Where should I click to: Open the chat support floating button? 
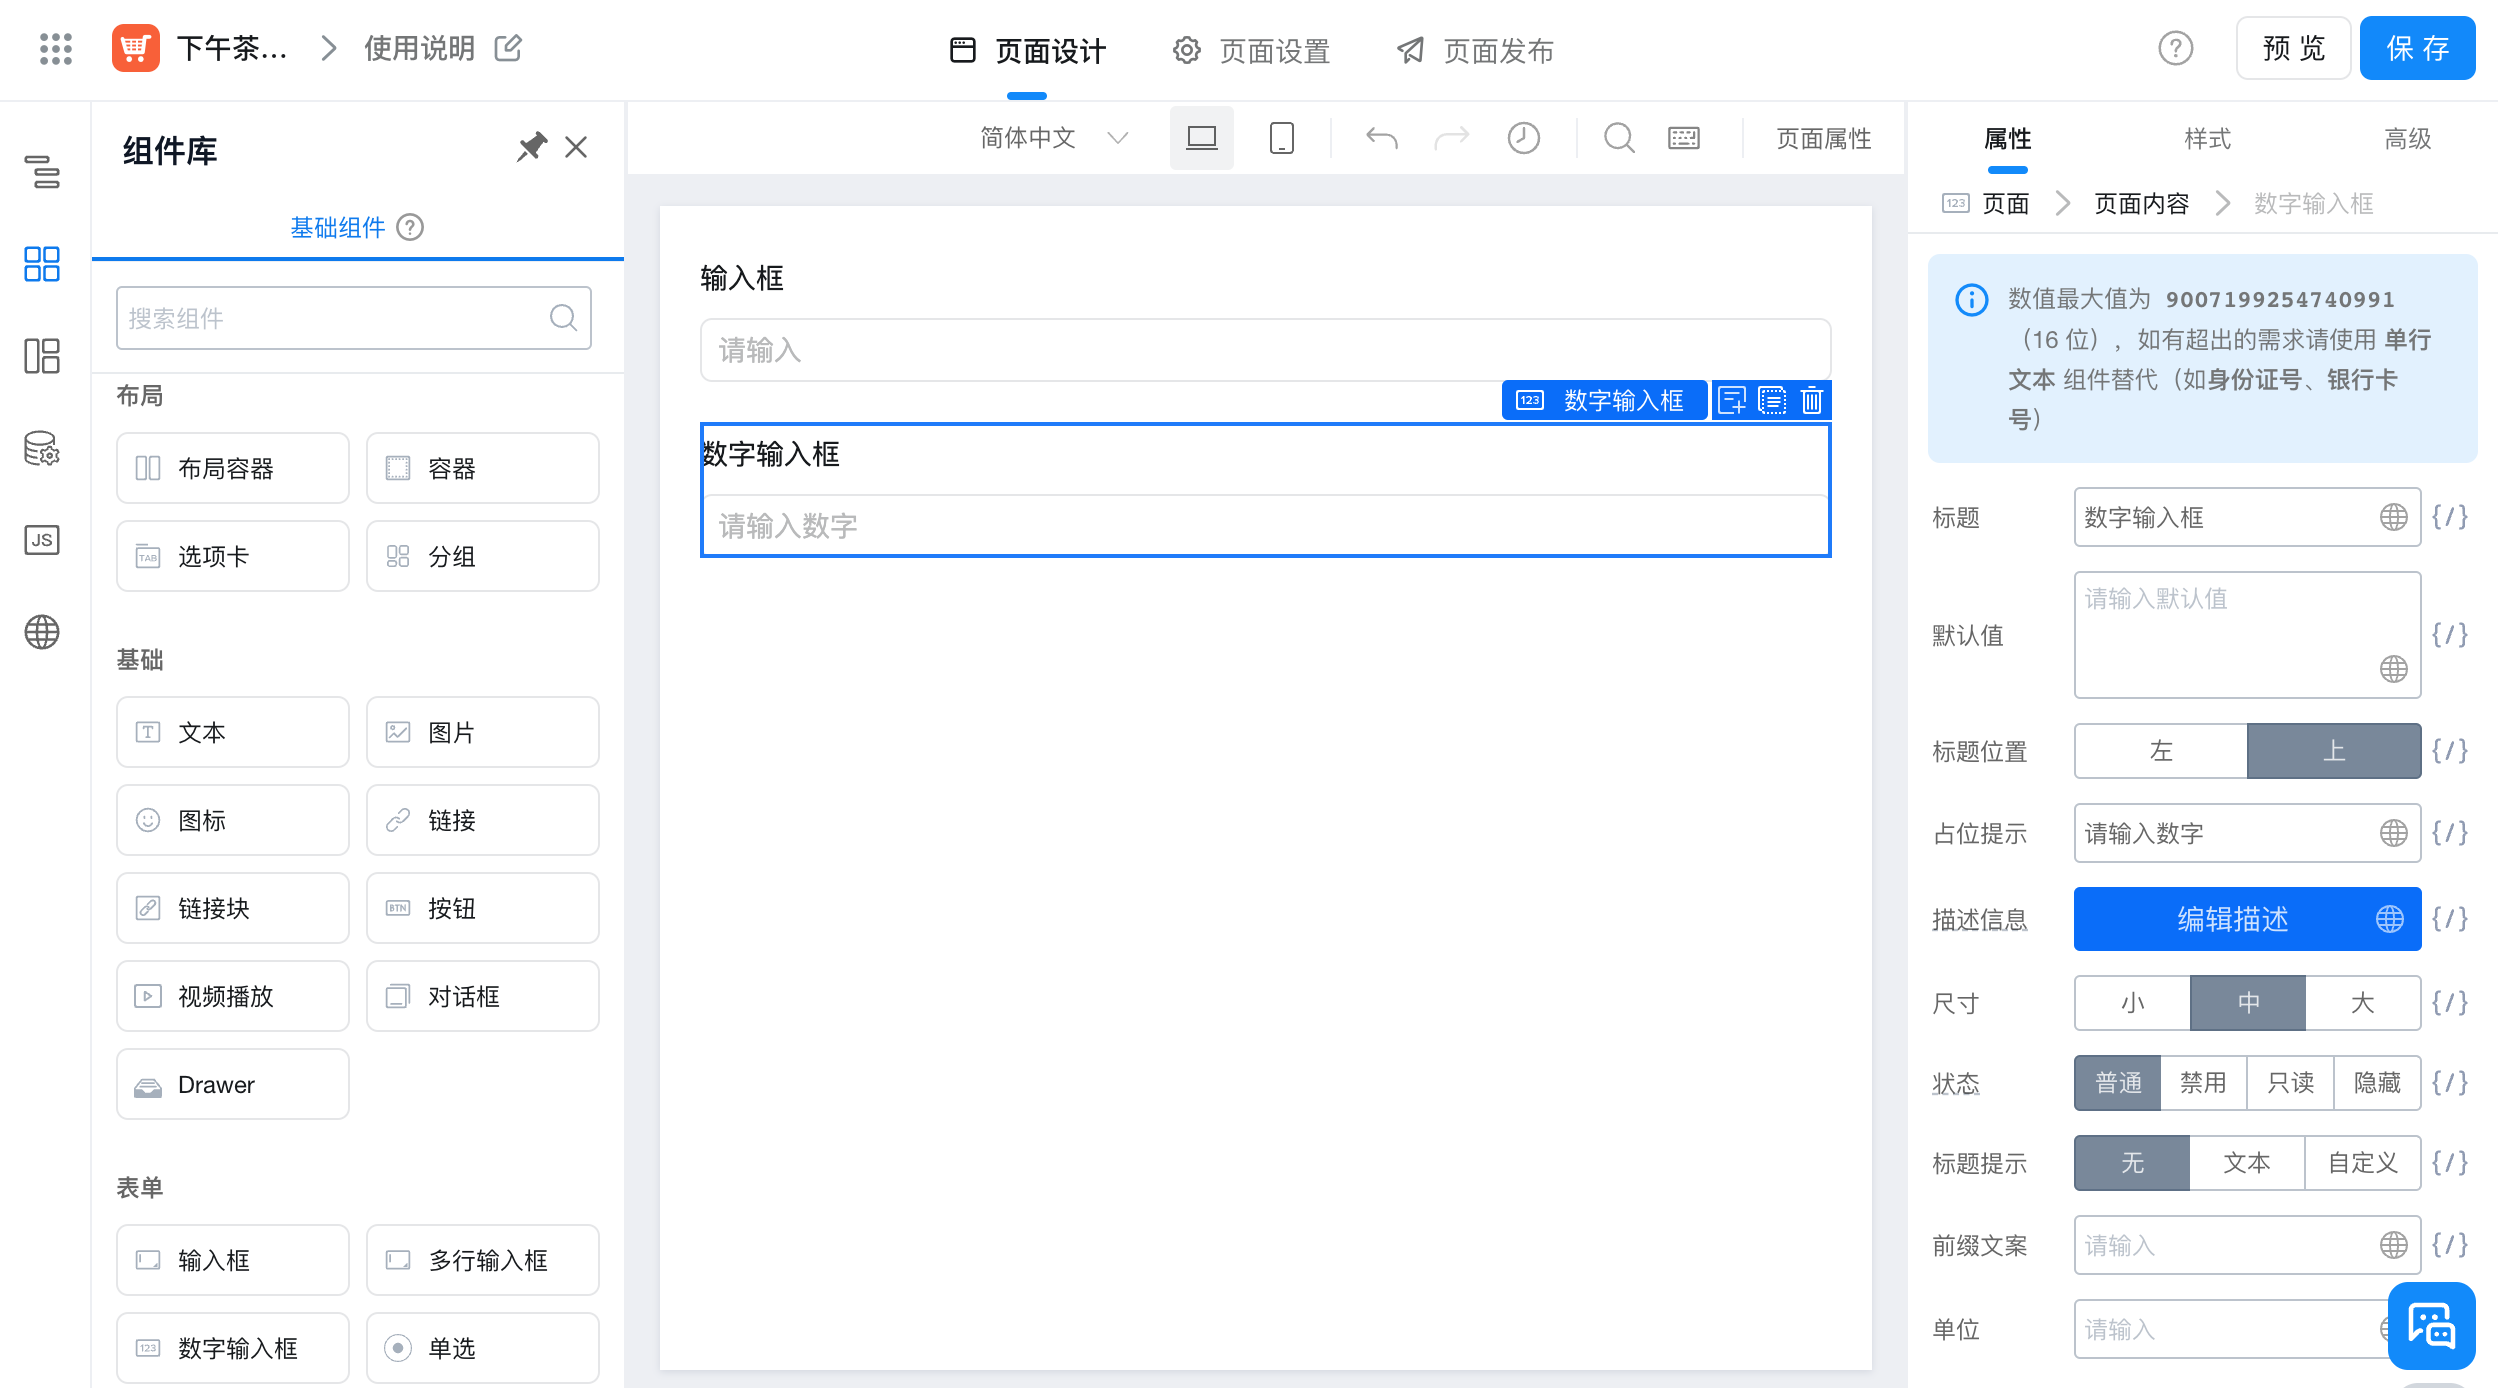click(2431, 1326)
